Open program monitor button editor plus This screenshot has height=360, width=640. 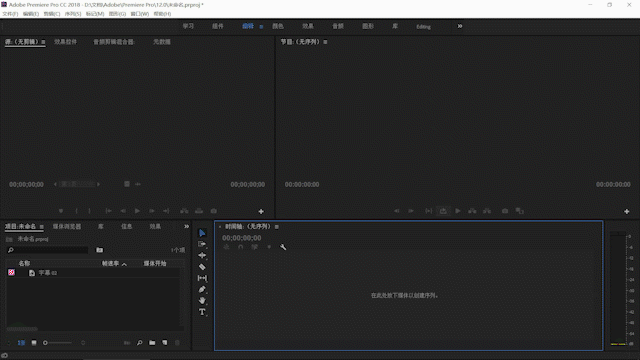627,211
